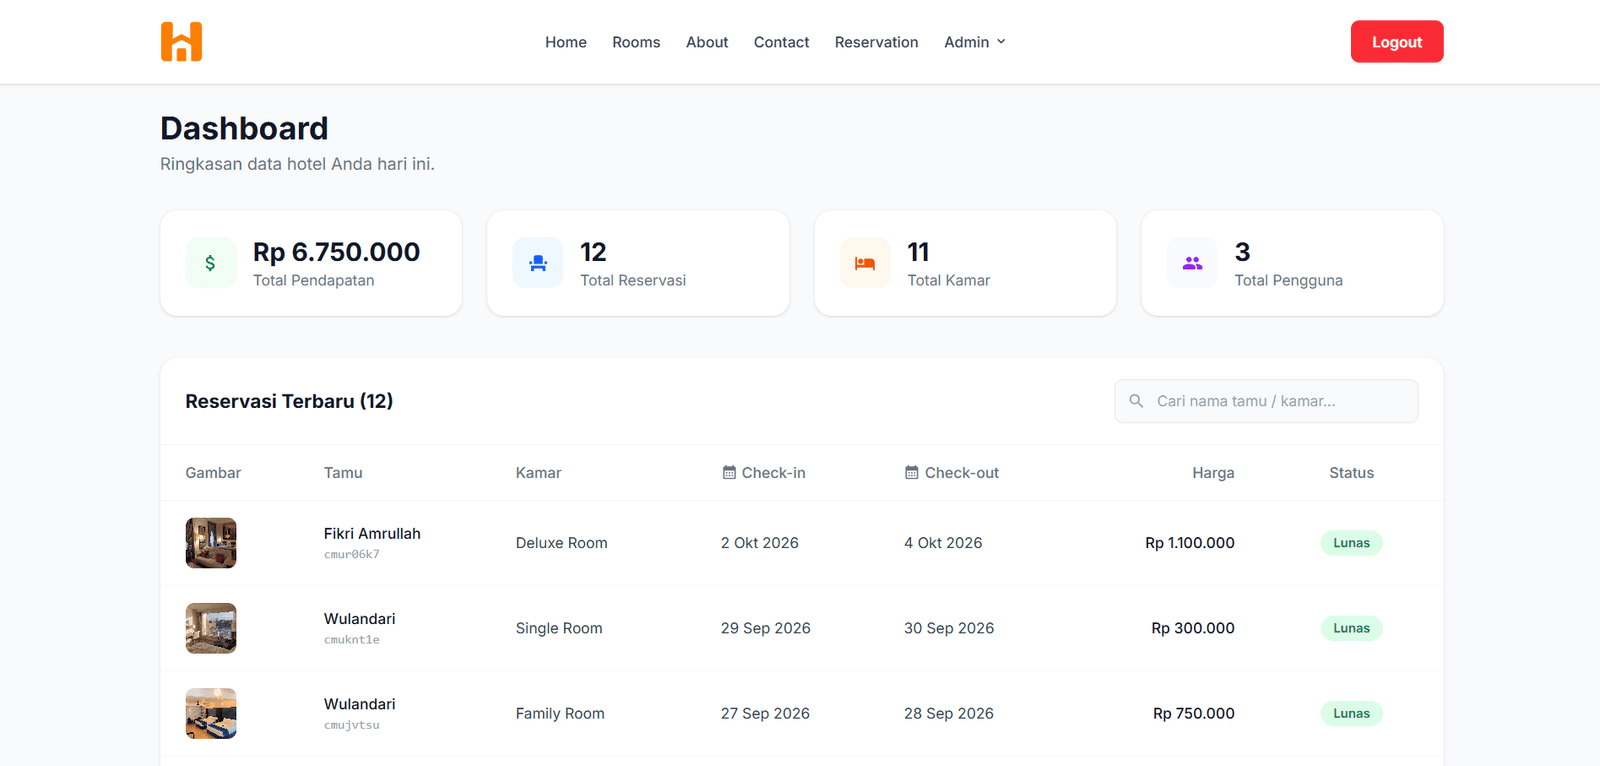Open the Deluxe Room thumbnail for Fikri Amrullah

pos(211,543)
